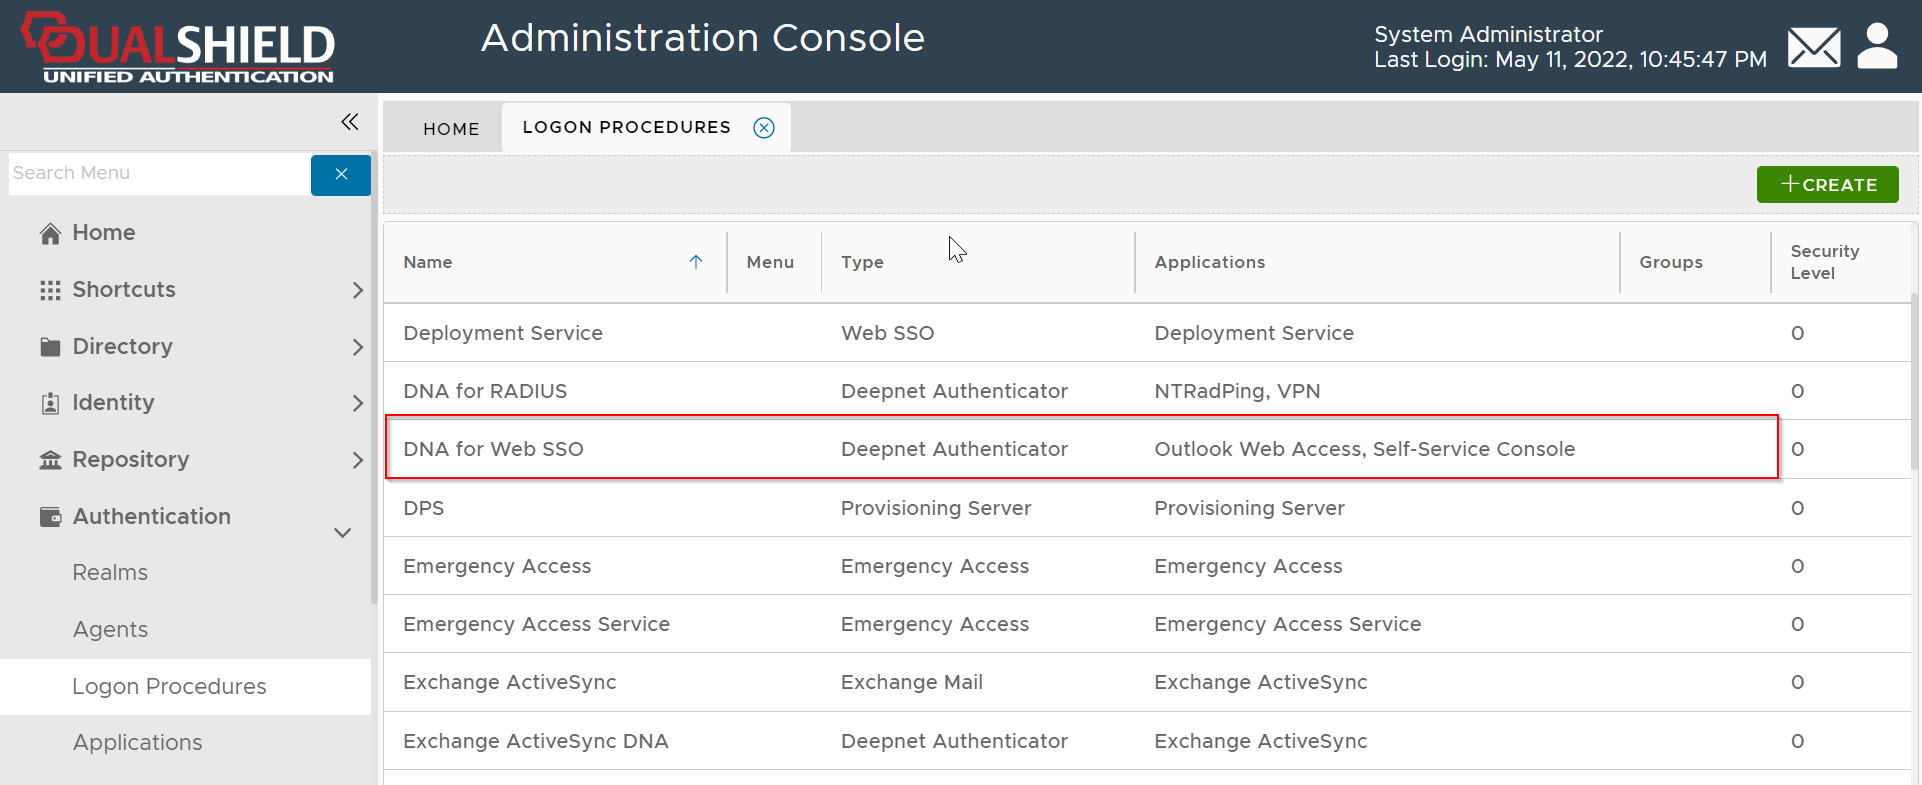
Task: Clear the Search Menu with X button
Action: tap(341, 174)
